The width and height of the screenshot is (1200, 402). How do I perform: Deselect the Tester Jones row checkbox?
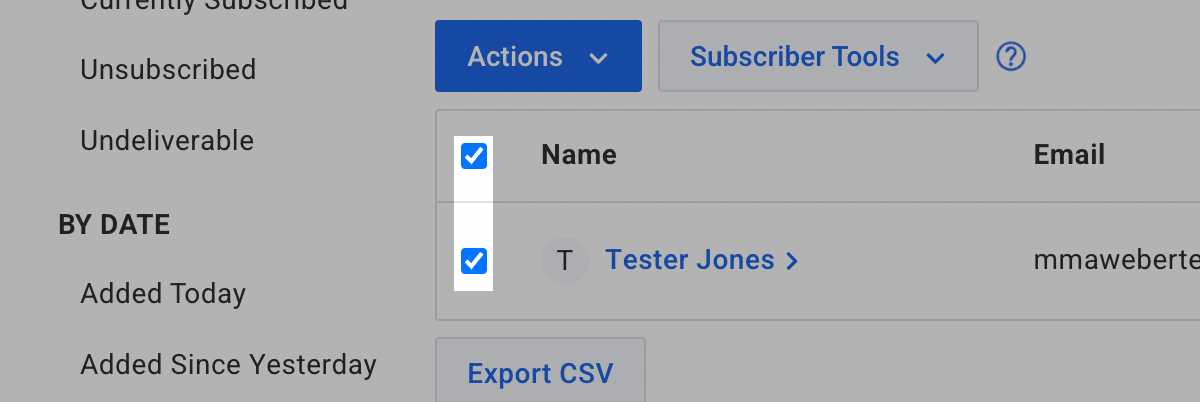click(474, 261)
